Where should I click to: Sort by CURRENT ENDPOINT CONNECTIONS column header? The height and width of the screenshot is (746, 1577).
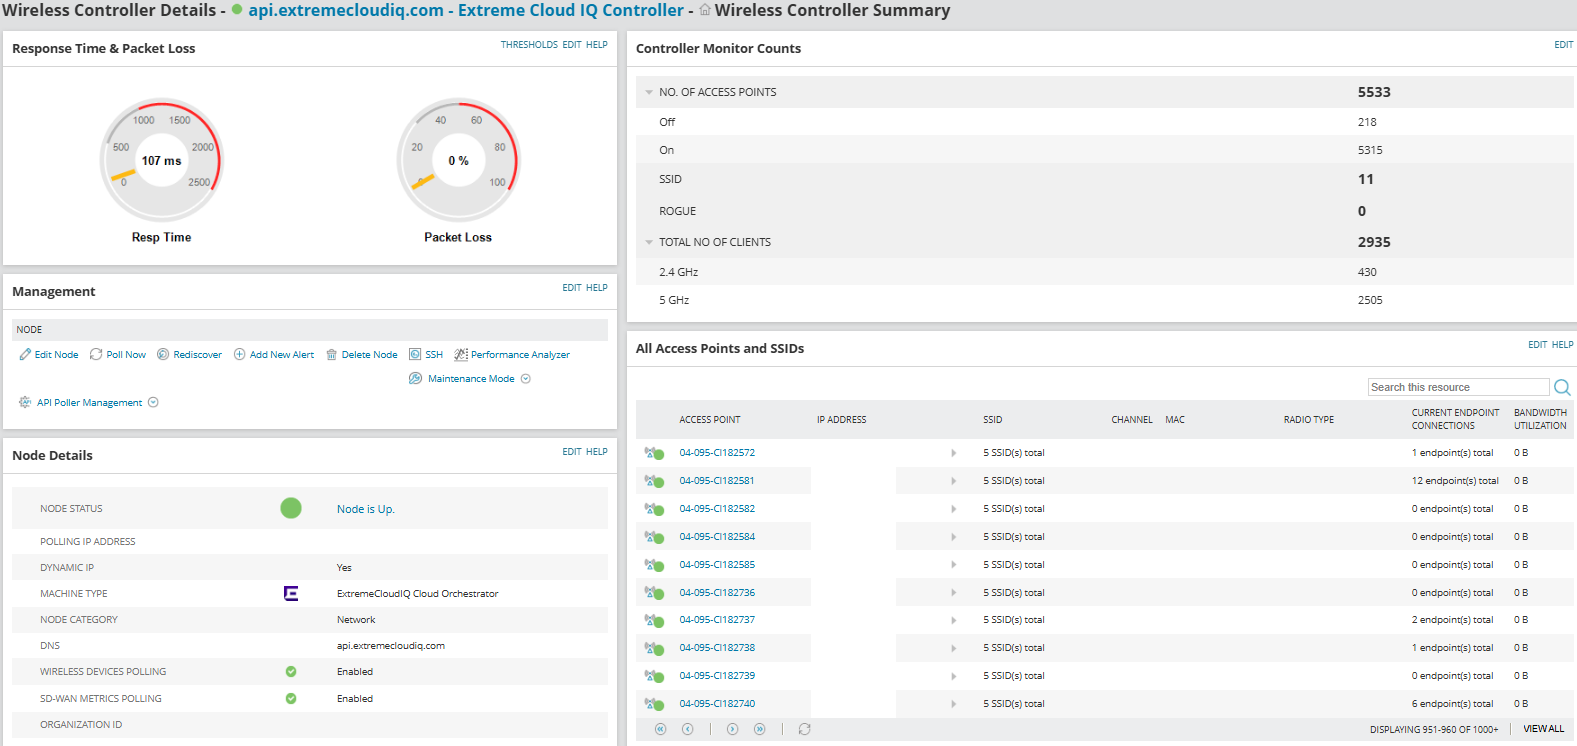click(x=1456, y=419)
